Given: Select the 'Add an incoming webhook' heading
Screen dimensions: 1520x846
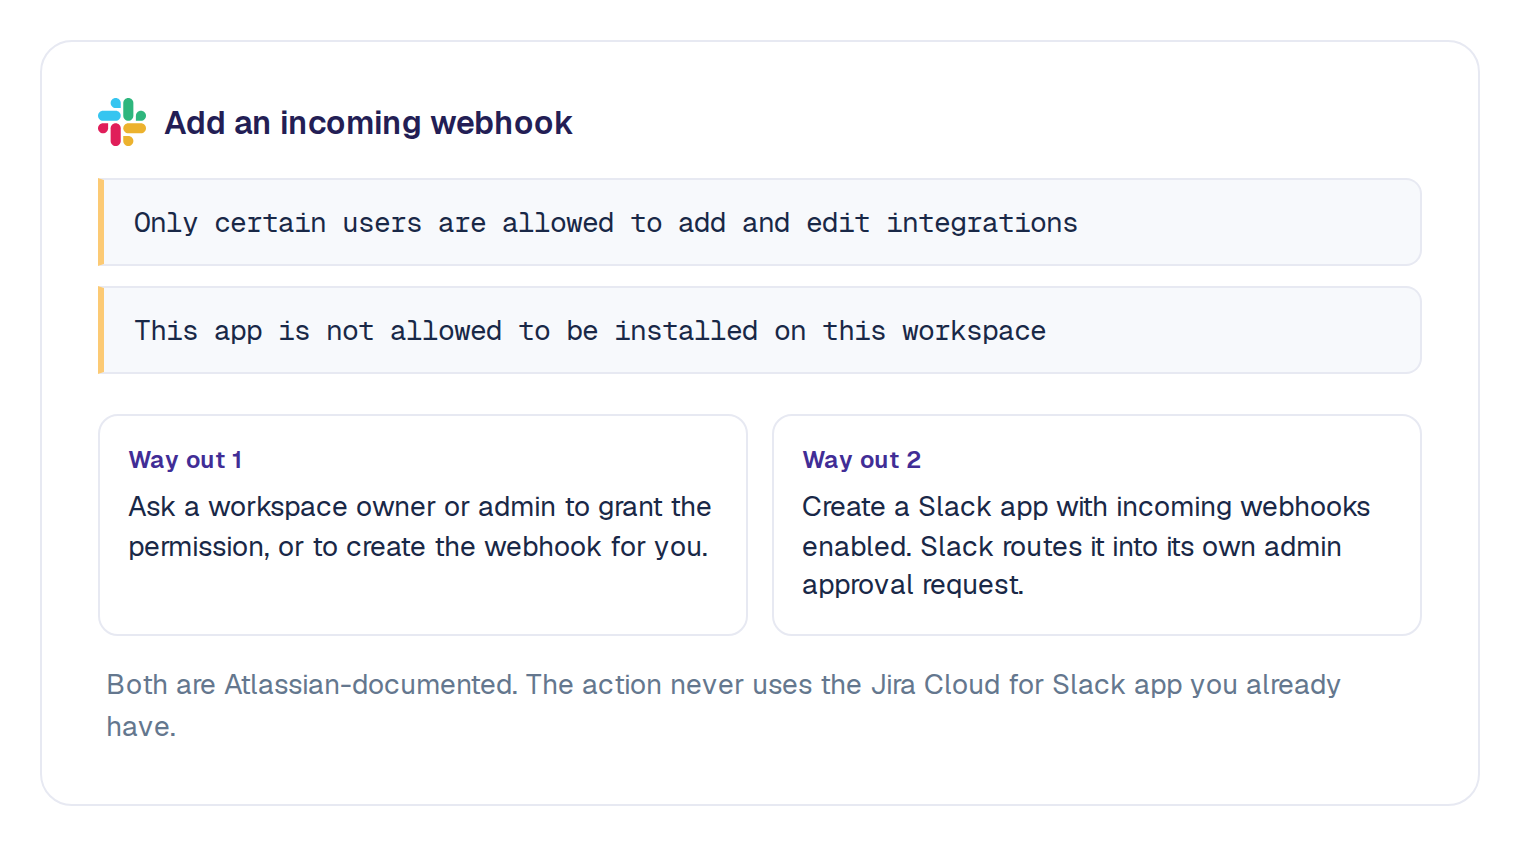Looking at the screenshot, I should coord(368,123).
